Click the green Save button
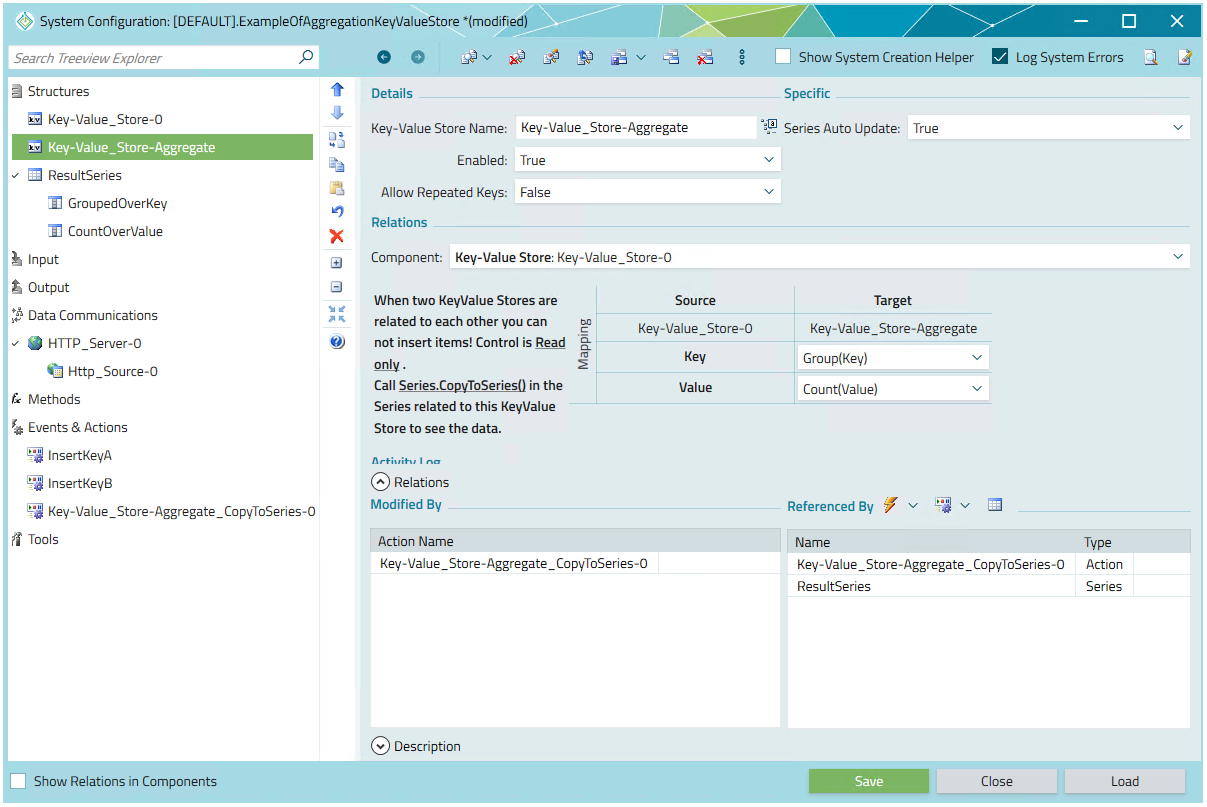The width and height of the screenshot is (1207, 807). pos(868,781)
